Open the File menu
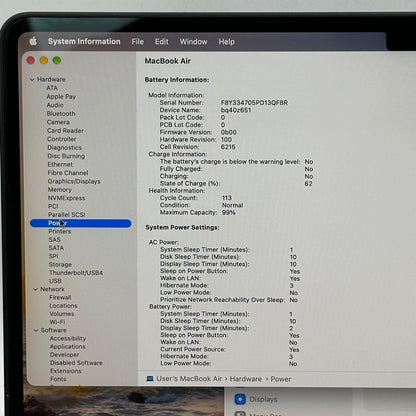 pyautogui.click(x=137, y=42)
